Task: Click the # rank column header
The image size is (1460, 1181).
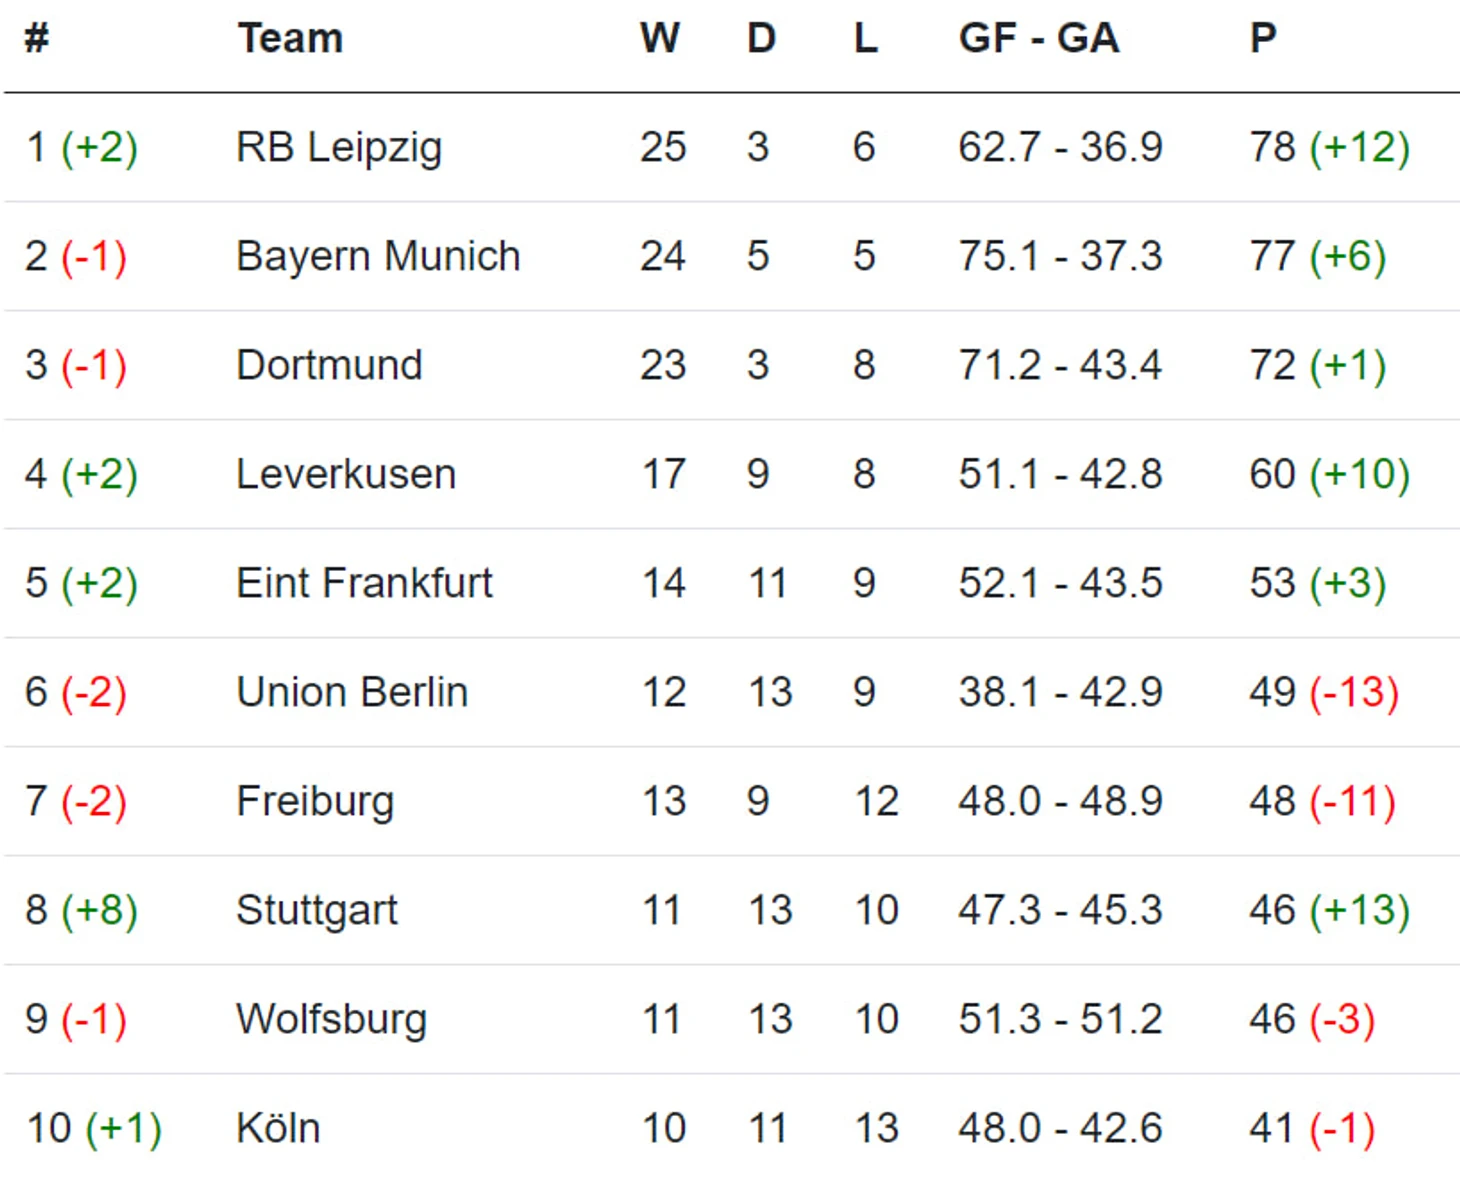Action: pyautogui.click(x=37, y=39)
